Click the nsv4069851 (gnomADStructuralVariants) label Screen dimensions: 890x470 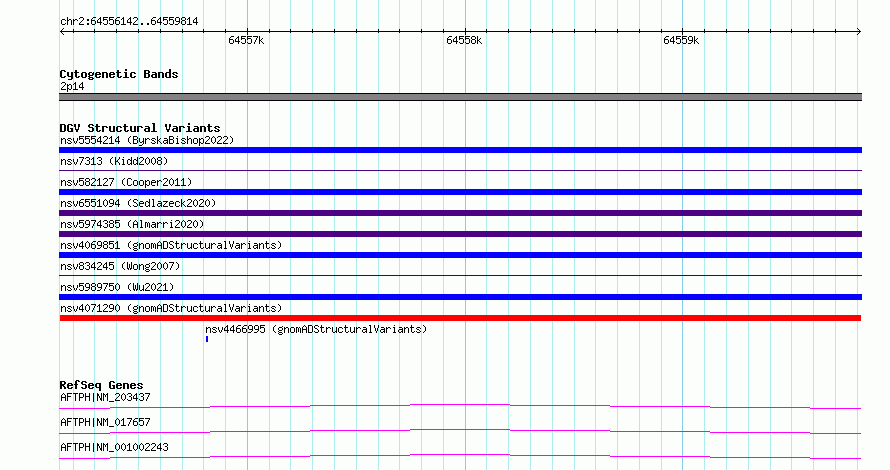[171, 245]
